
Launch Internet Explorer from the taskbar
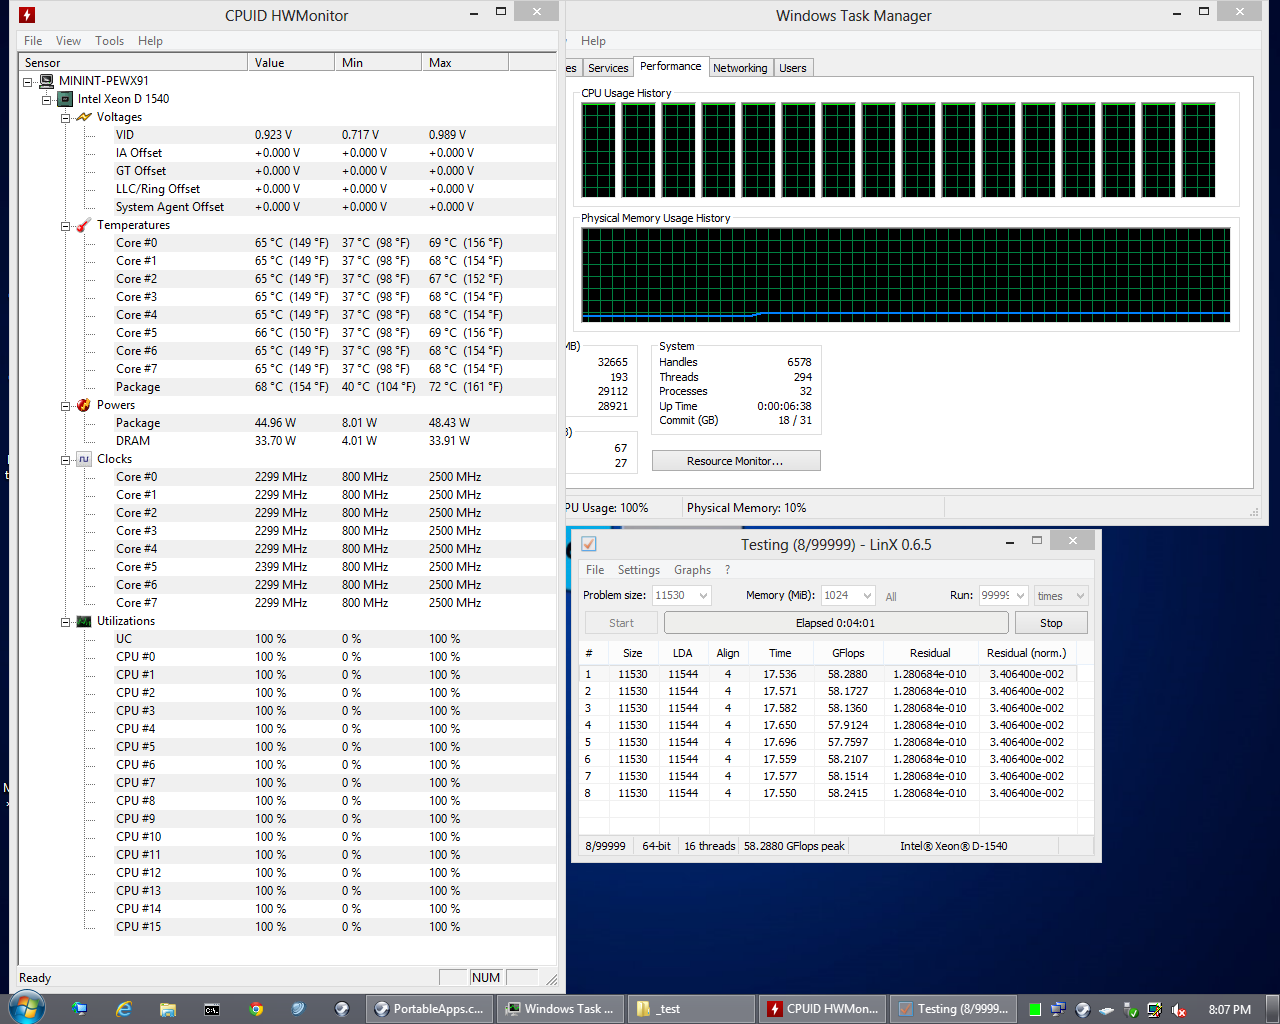(x=124, y=1009)
